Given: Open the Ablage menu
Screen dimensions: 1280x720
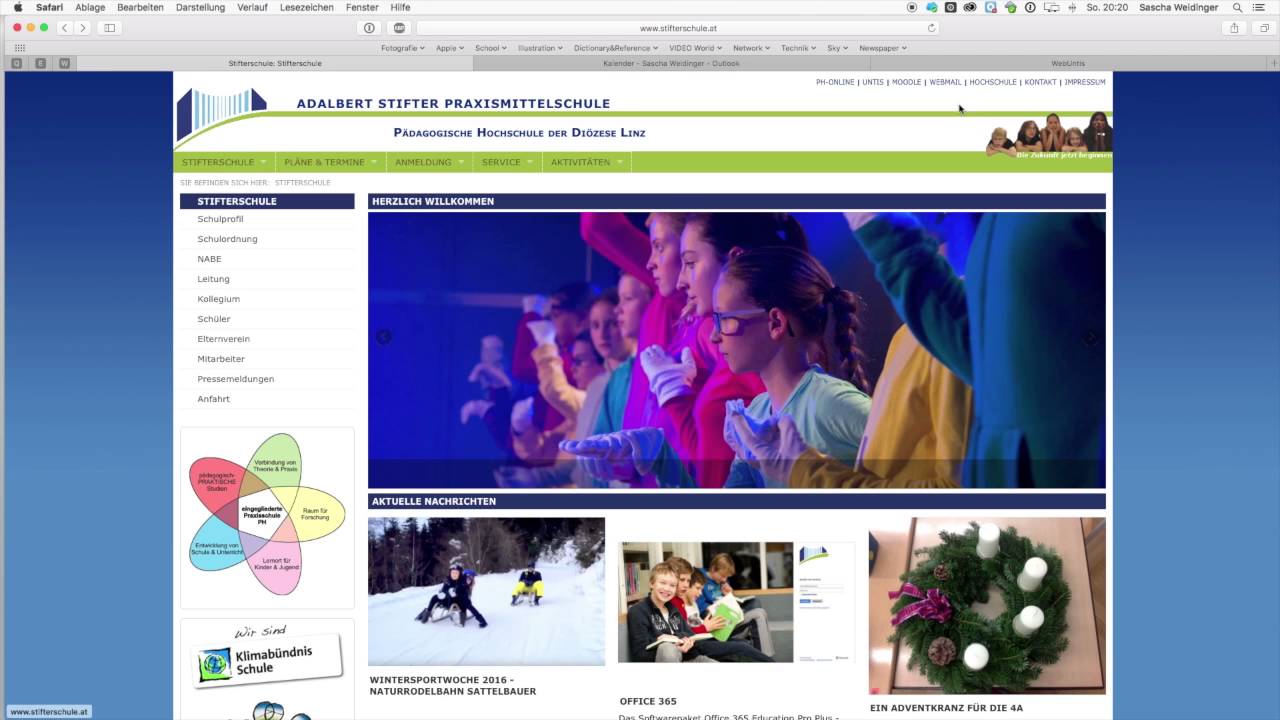Looking at the screenshot, I should pos(90,7).
